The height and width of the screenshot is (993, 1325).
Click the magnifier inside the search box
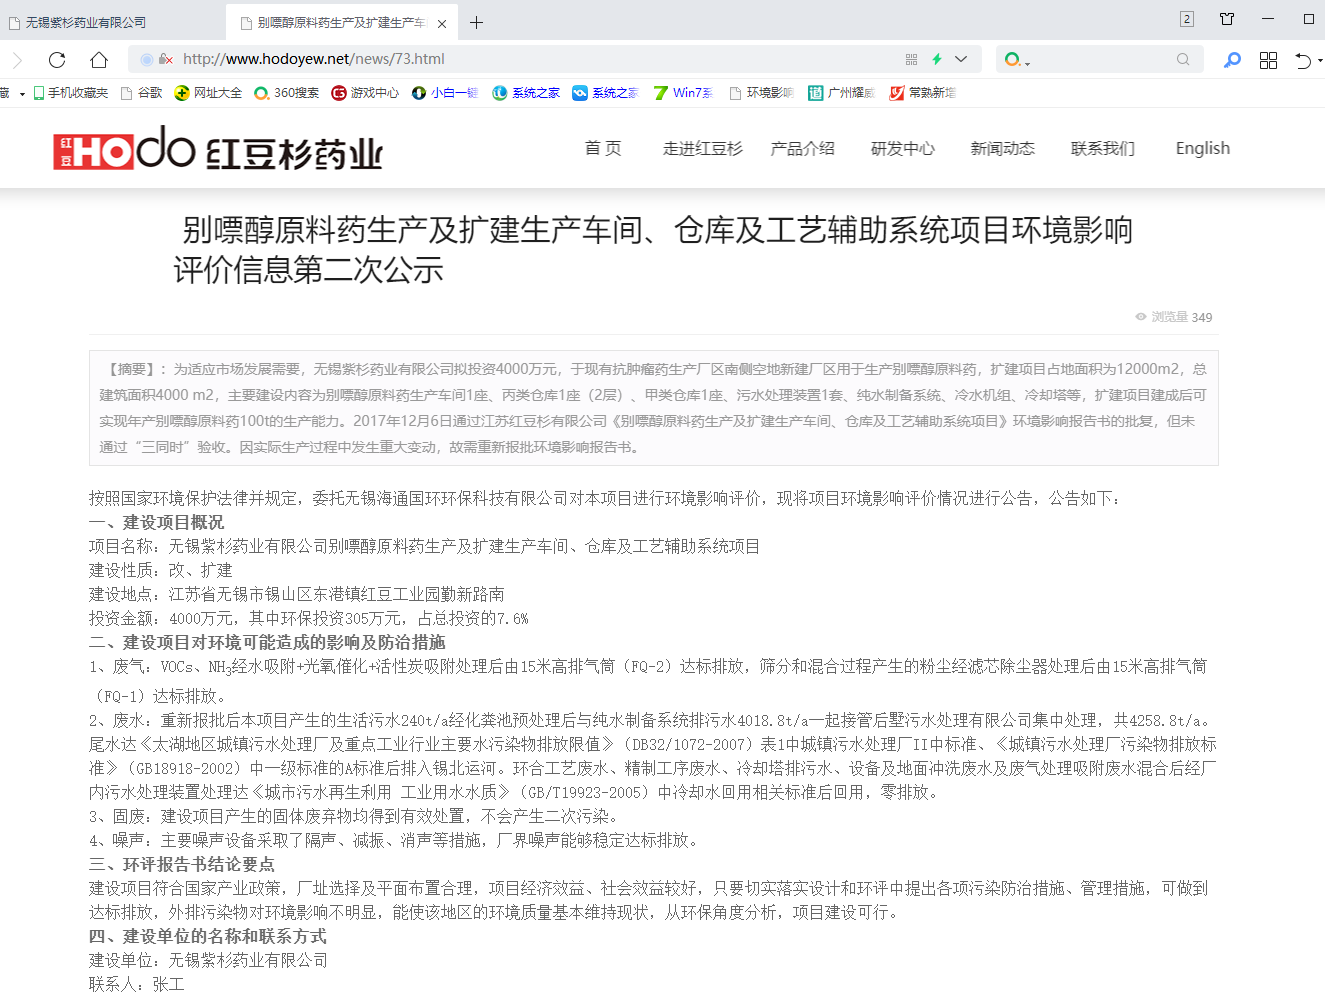(x=1183, y=60)
